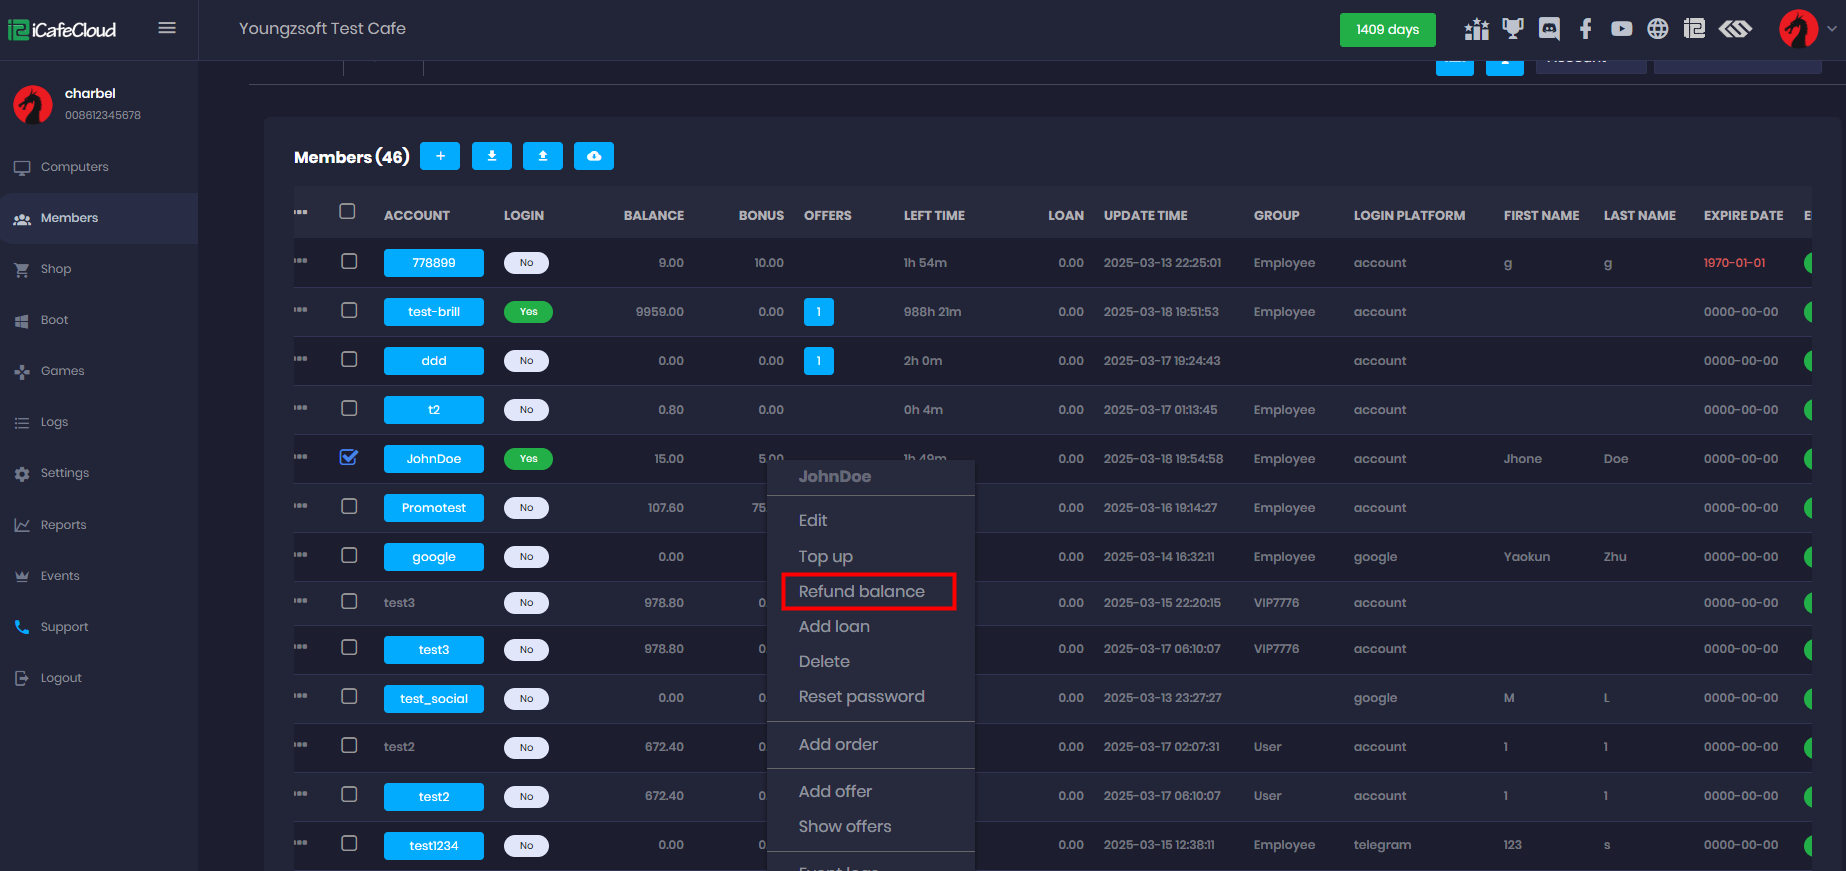Open the three-dot menu for test-brill row

pyautogui.click(x=301, y=310)
